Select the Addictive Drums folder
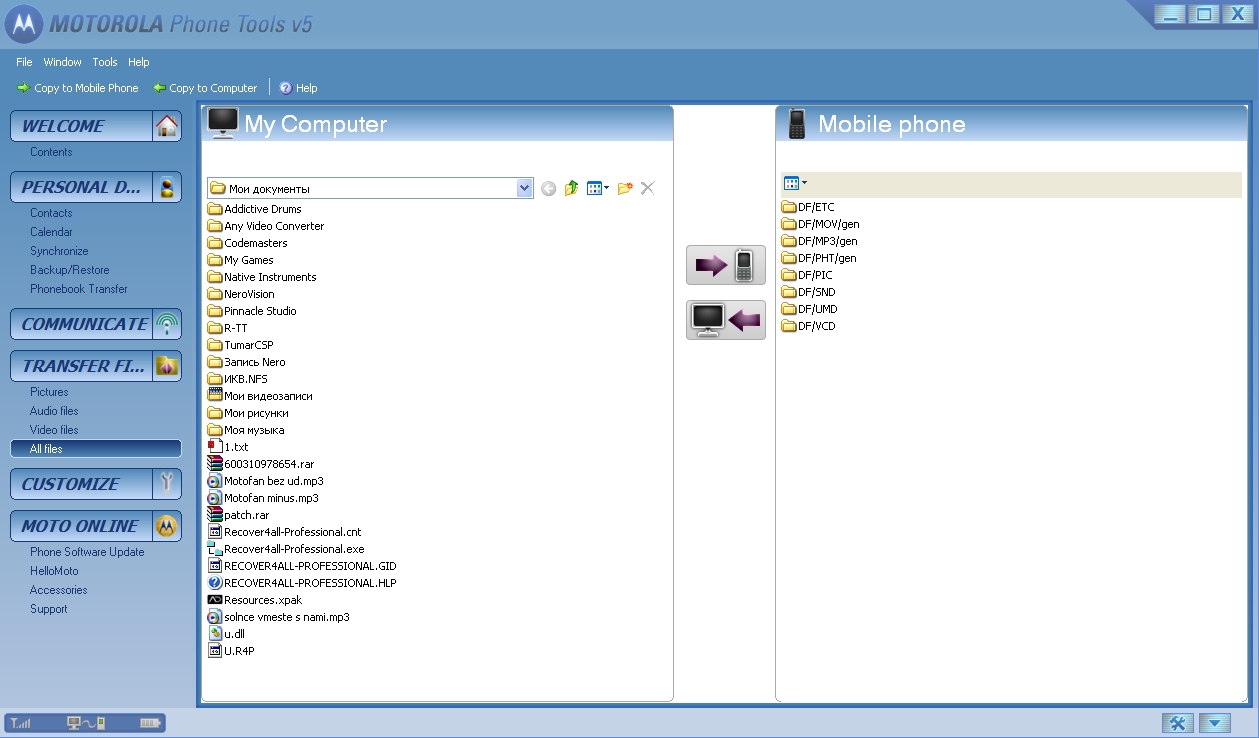The height and width of the screenshot is (738, 1259). (254, 209)
